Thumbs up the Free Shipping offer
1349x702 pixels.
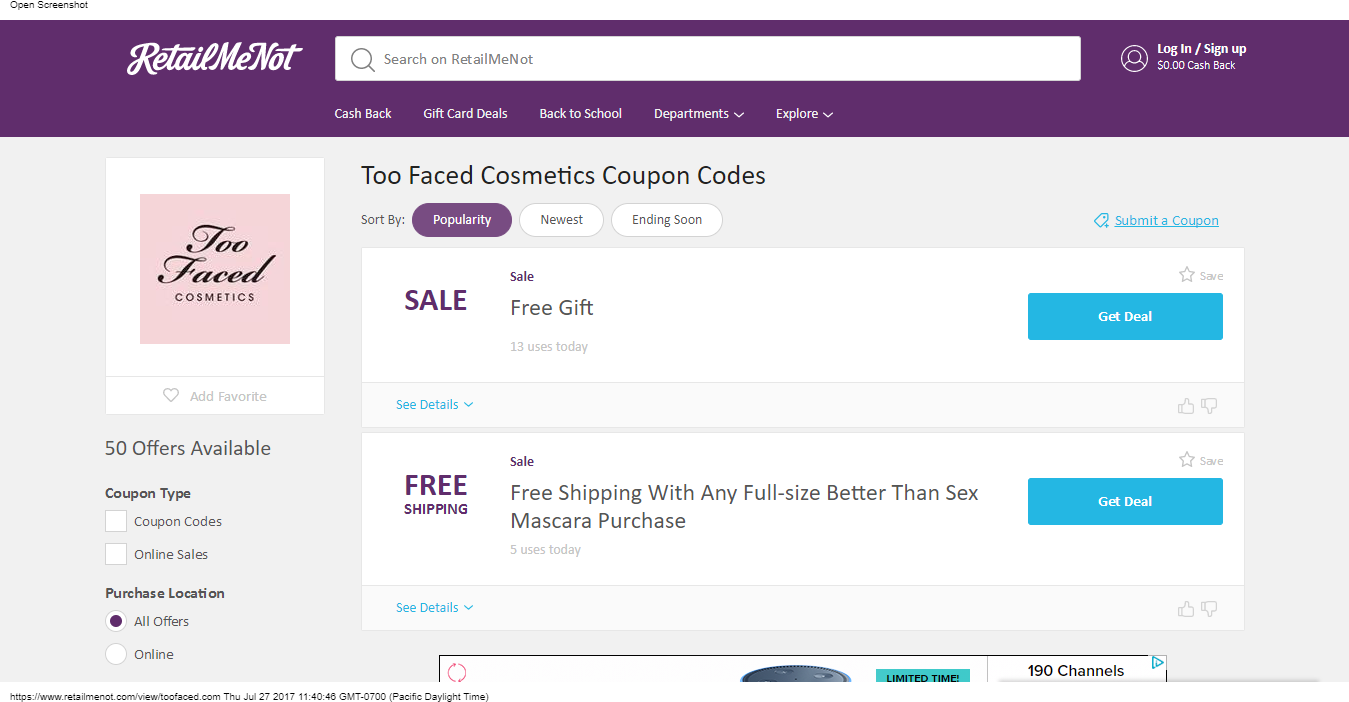pyautogui.click(x=1186, y=608)
